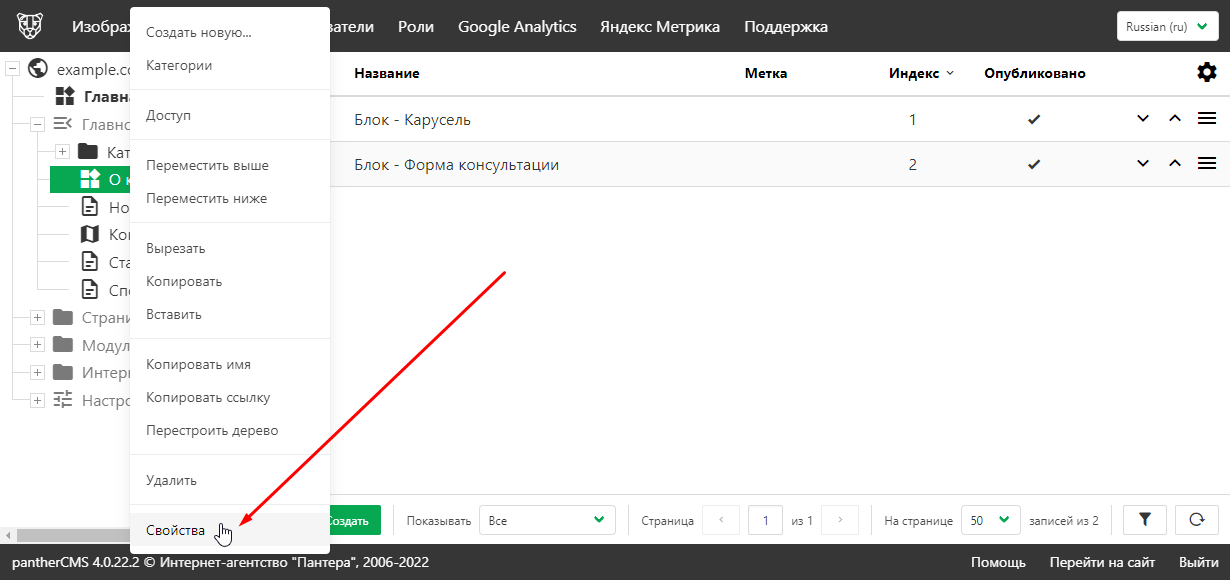
Task: Open the row menu for Блок - Карусель
Action: 1207,119
